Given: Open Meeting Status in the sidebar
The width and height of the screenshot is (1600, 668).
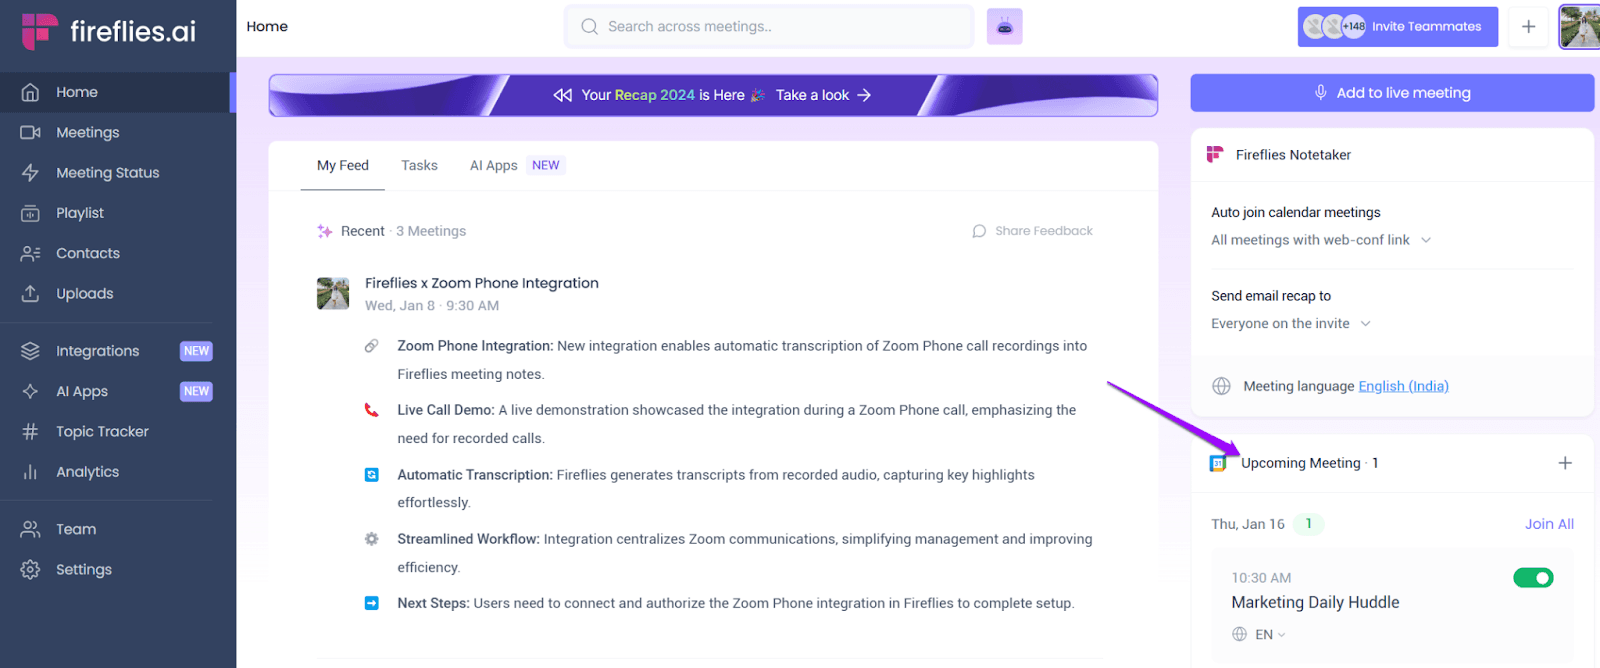Looking at the screenshot, I should coord(116,172).
